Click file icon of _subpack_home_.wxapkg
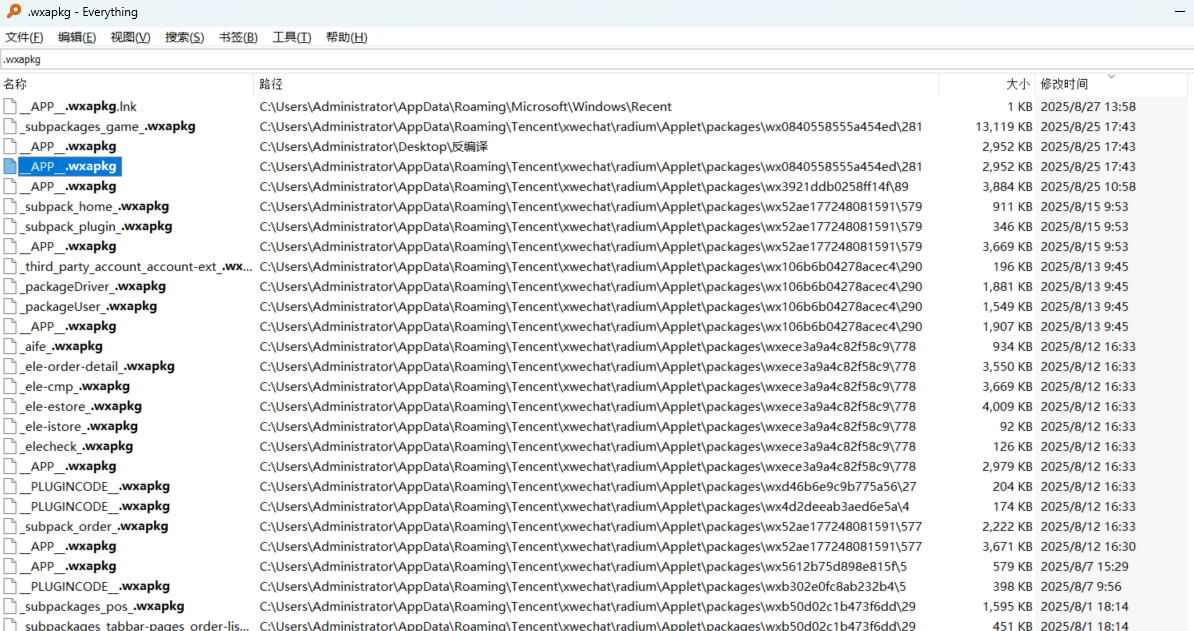 (10, 207)
